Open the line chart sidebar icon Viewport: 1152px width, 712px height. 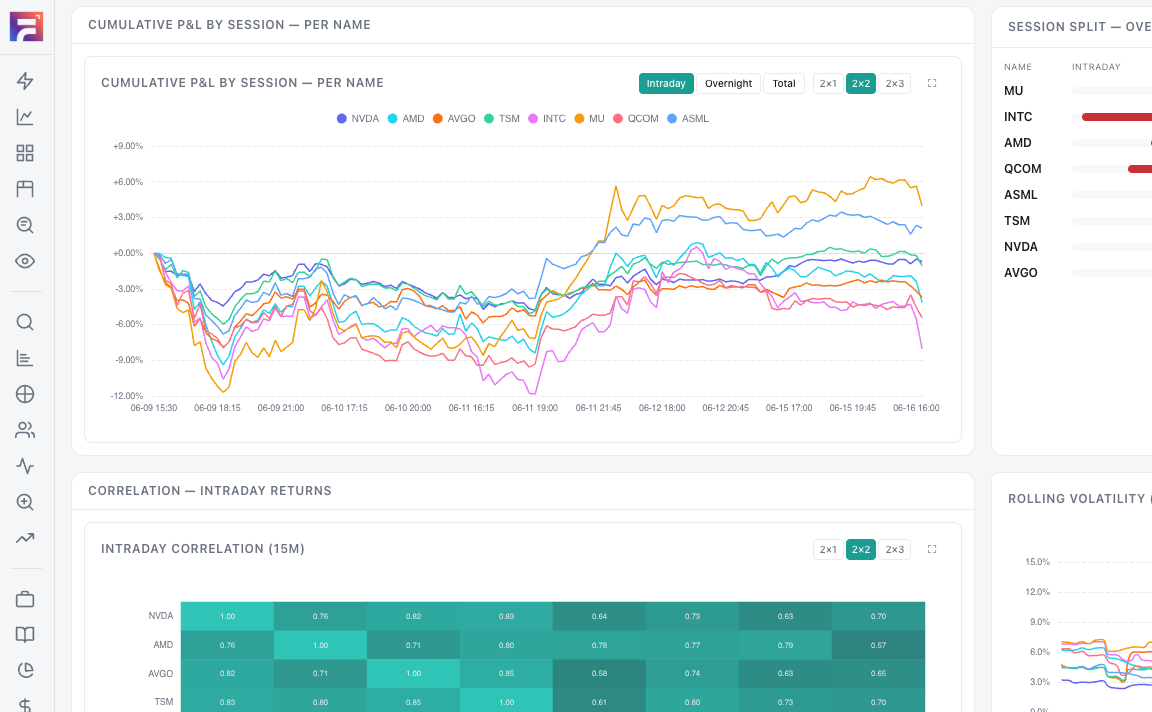tap(25, 117)
